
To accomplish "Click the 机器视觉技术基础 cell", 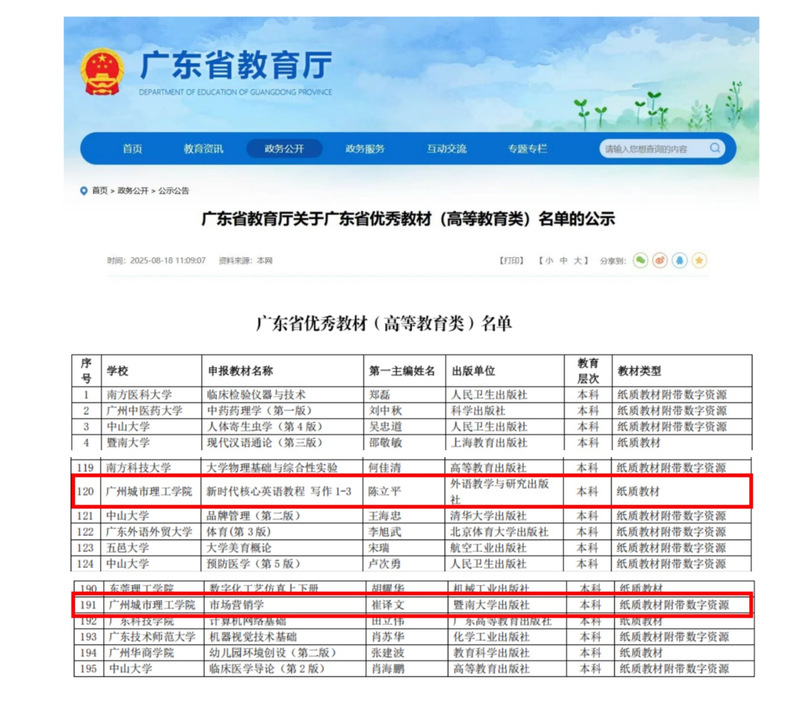I will (253, 637).
